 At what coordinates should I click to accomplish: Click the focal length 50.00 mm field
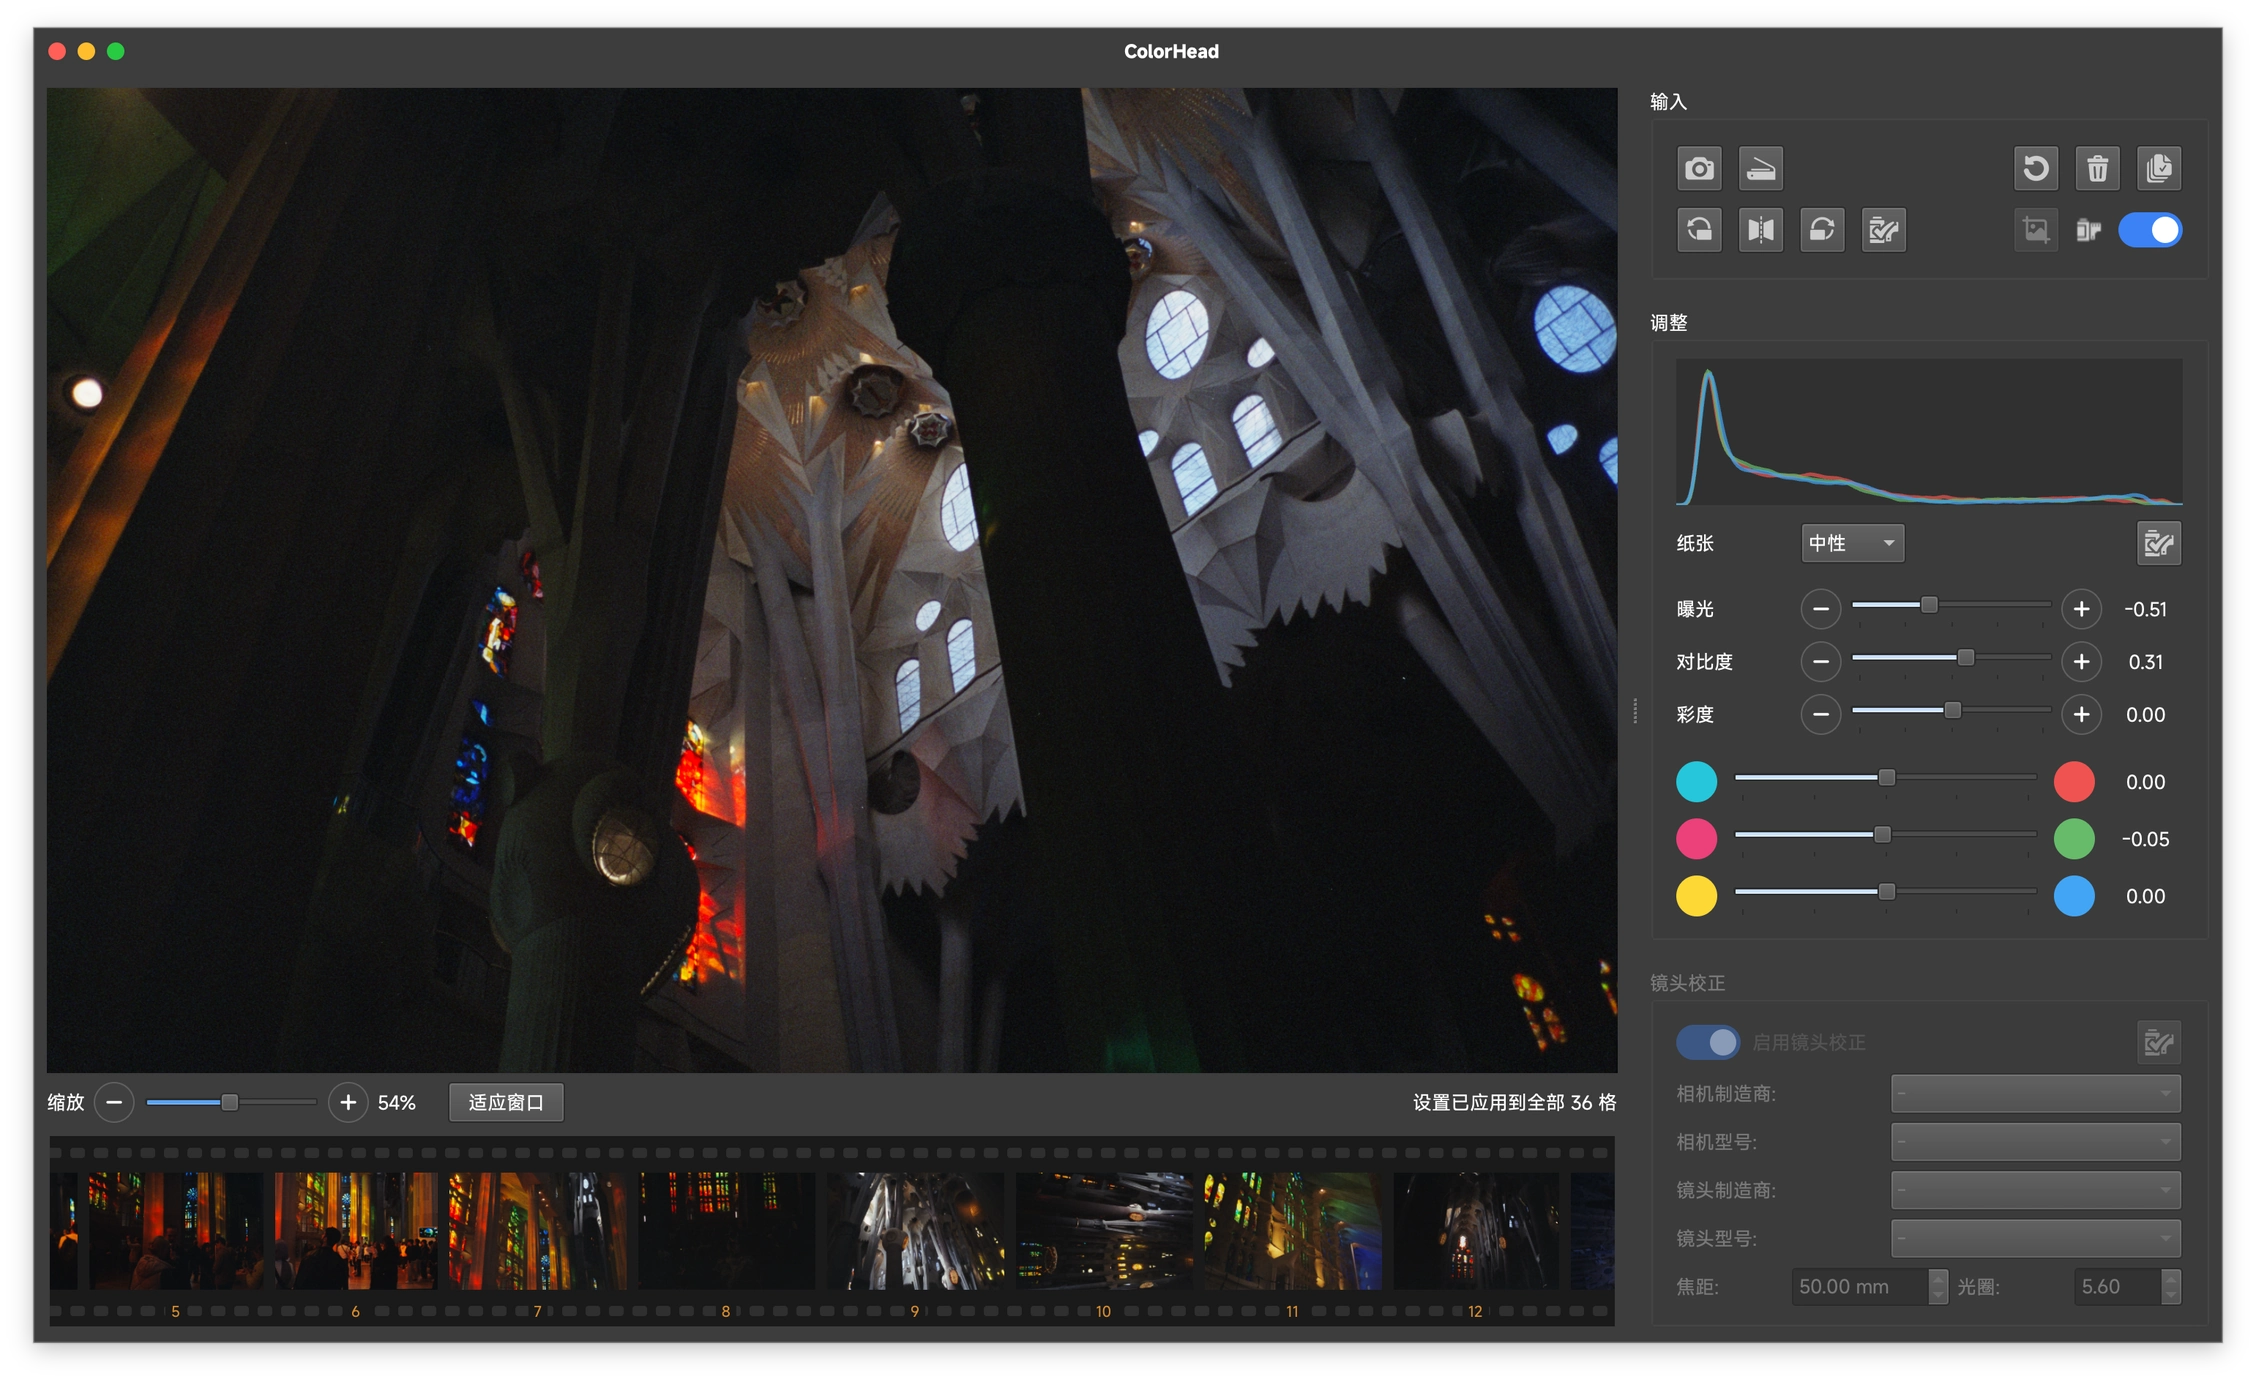tap(1859, 1287)
